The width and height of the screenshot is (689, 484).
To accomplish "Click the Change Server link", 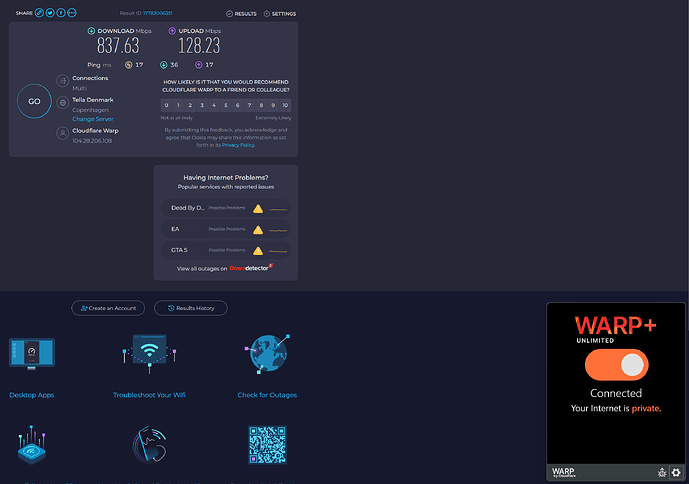I will 93,119.
